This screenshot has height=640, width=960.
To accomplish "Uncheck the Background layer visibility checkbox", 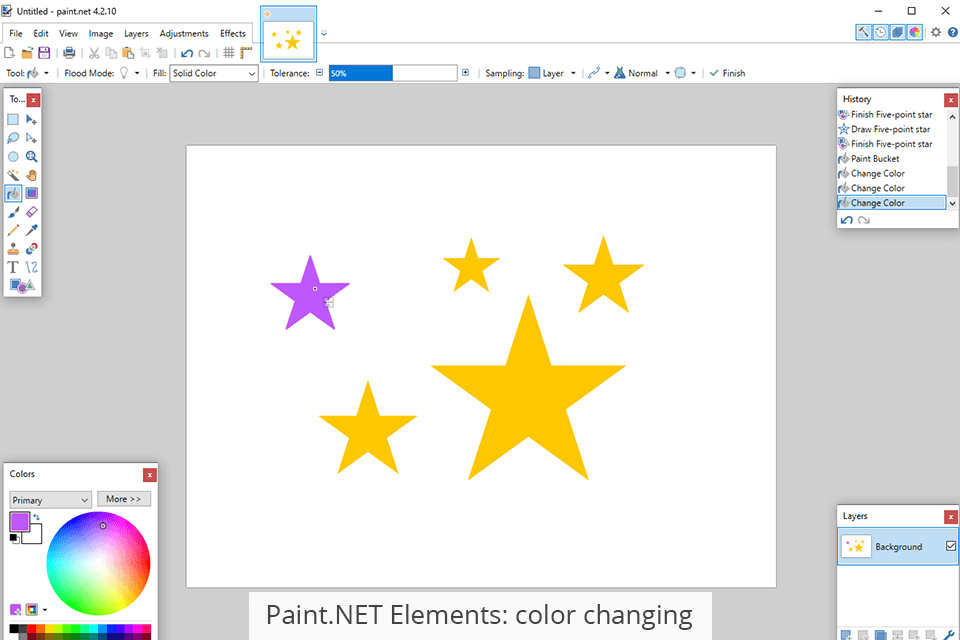I will click(x=950, y=546).
